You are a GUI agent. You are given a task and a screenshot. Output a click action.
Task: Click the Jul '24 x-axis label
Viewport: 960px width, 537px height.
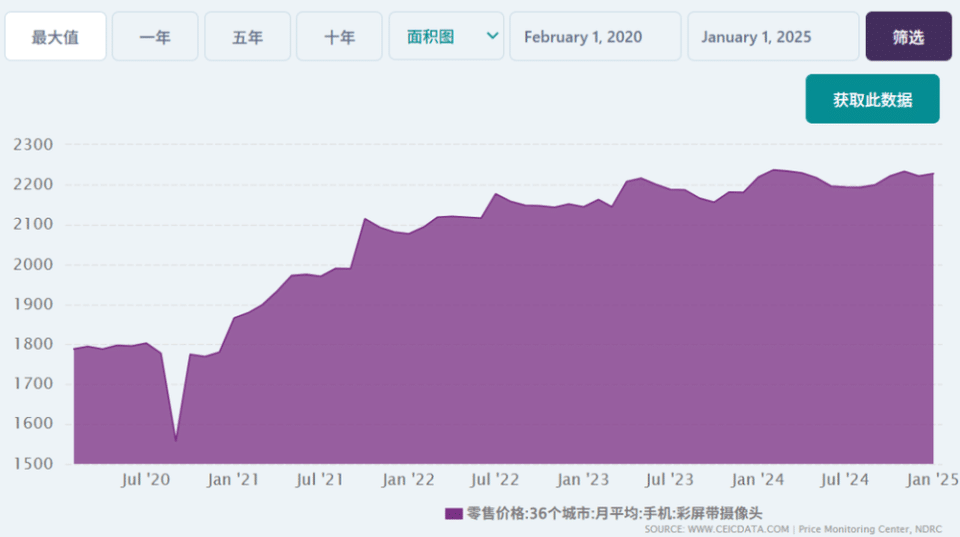[x=845, y=480]
